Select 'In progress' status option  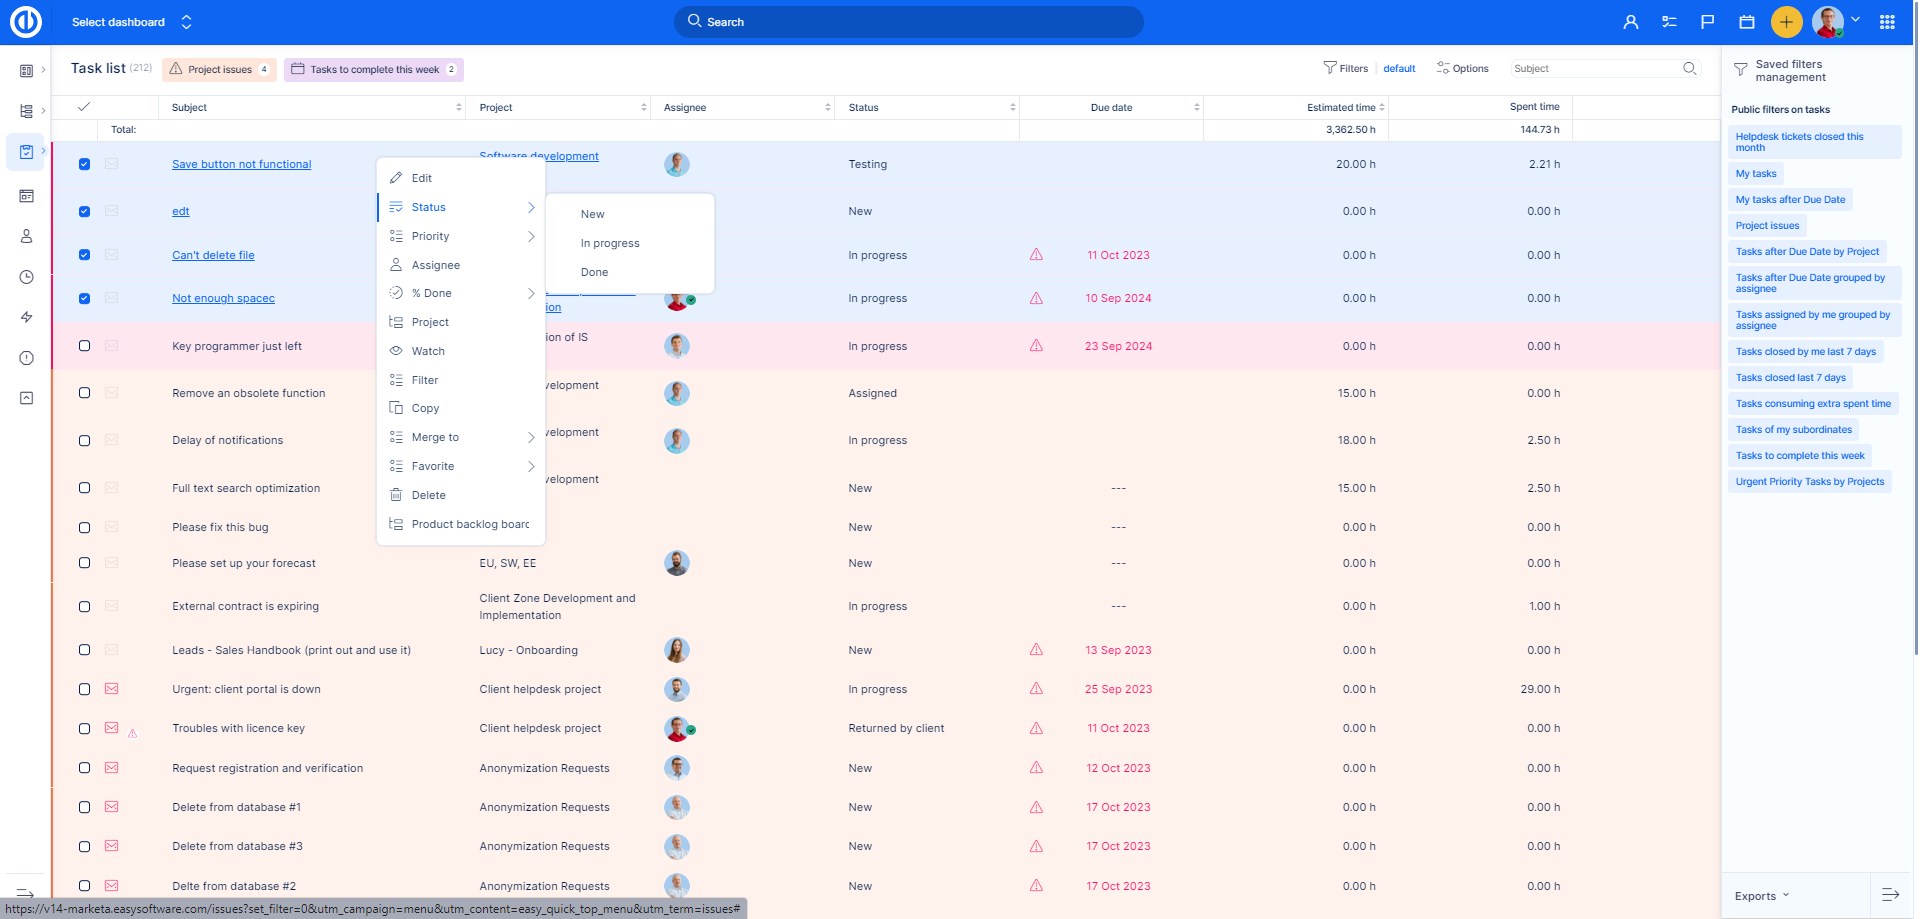[610, 243]
